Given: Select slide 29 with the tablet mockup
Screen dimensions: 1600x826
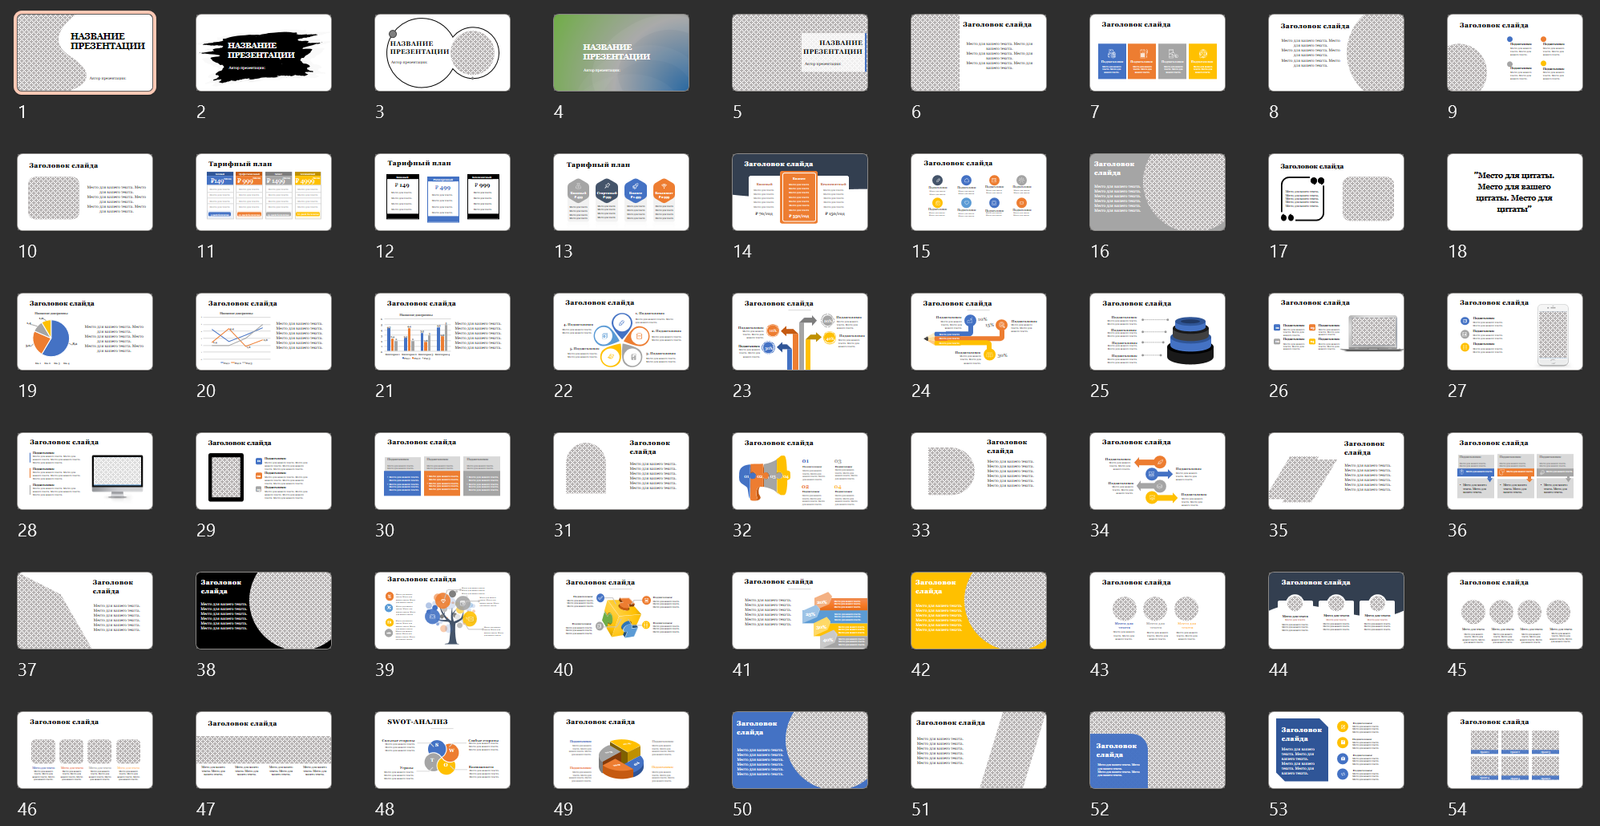Looking at the screenshot, I should (263, 471).
